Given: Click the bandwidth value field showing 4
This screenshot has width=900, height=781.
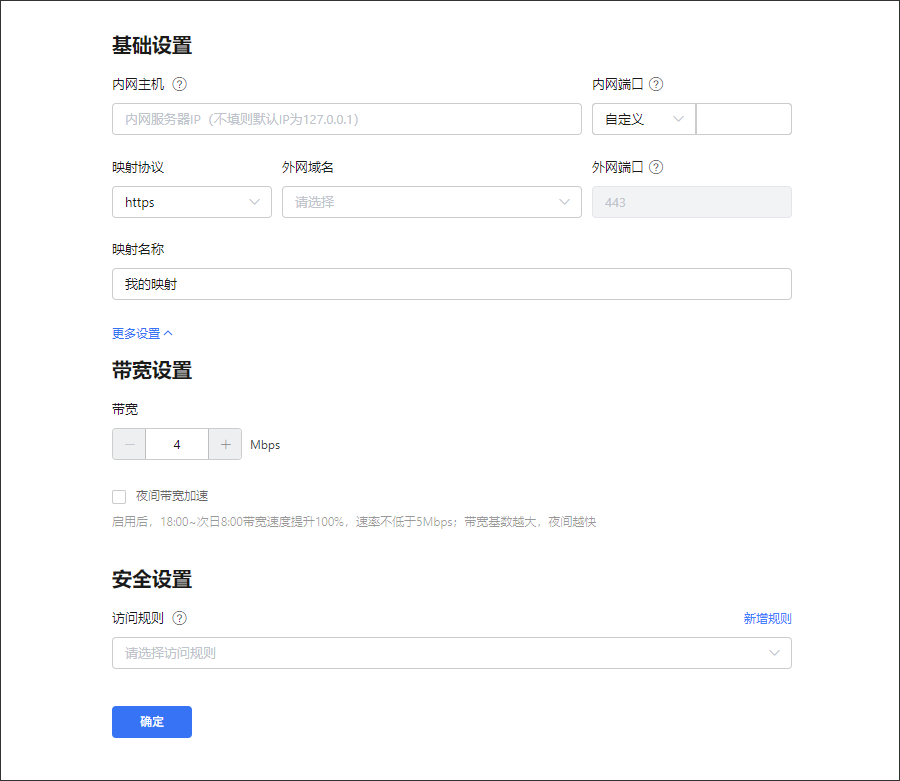Looking at the screenshot, I should click(177, 445).
